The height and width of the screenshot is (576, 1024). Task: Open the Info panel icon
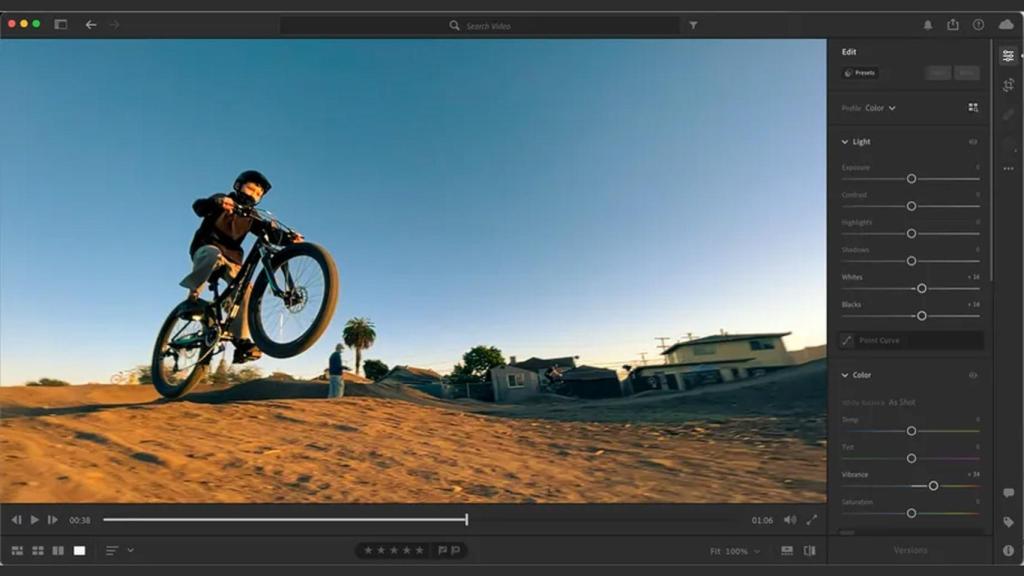point(1008,550)
